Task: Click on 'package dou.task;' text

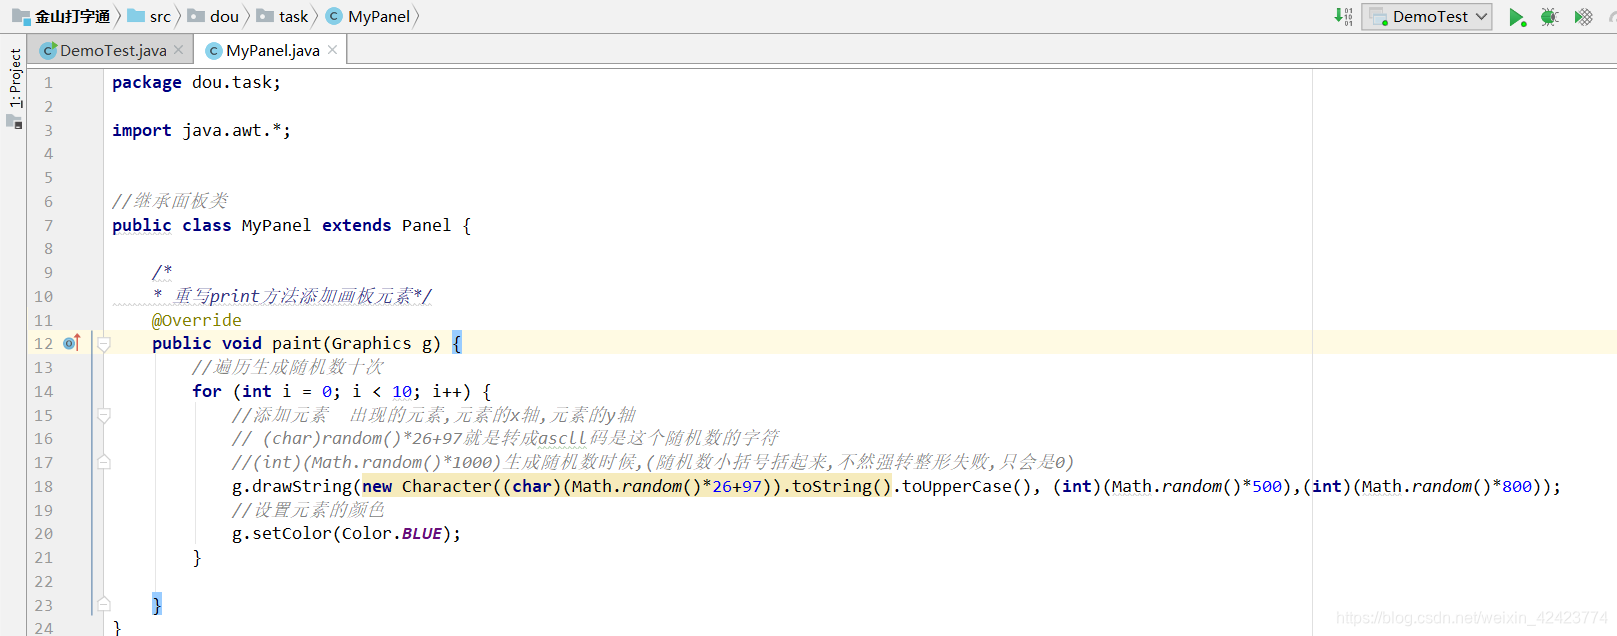Action: tap(197, 82)
